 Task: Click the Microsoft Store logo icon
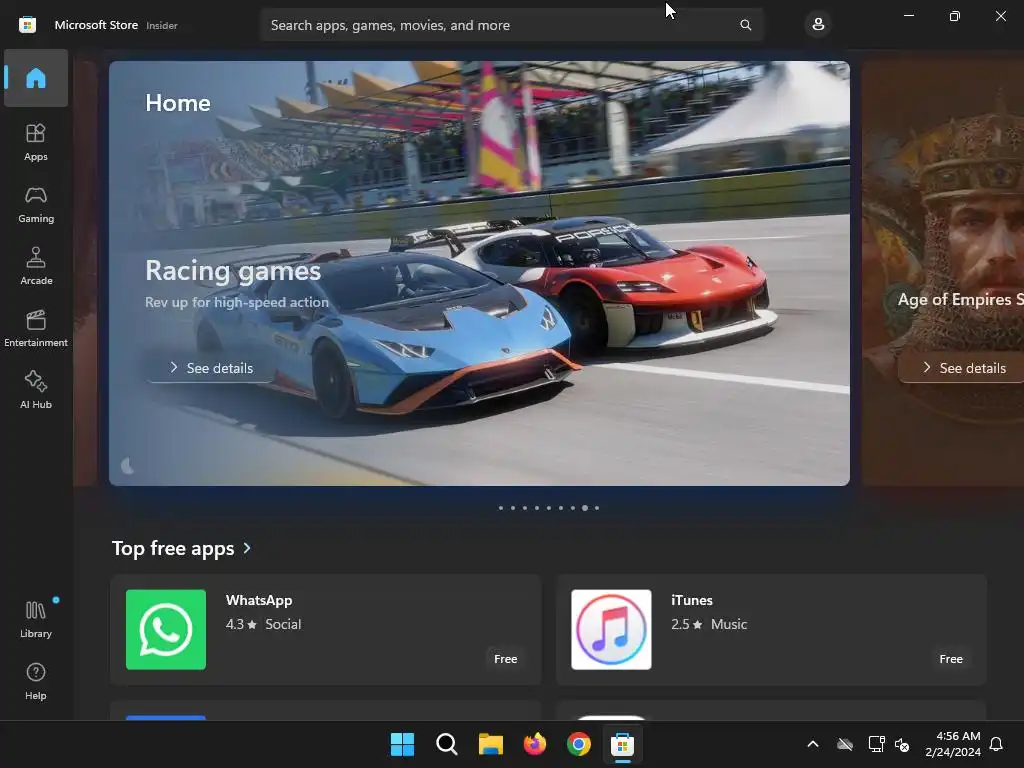[27, 25]
